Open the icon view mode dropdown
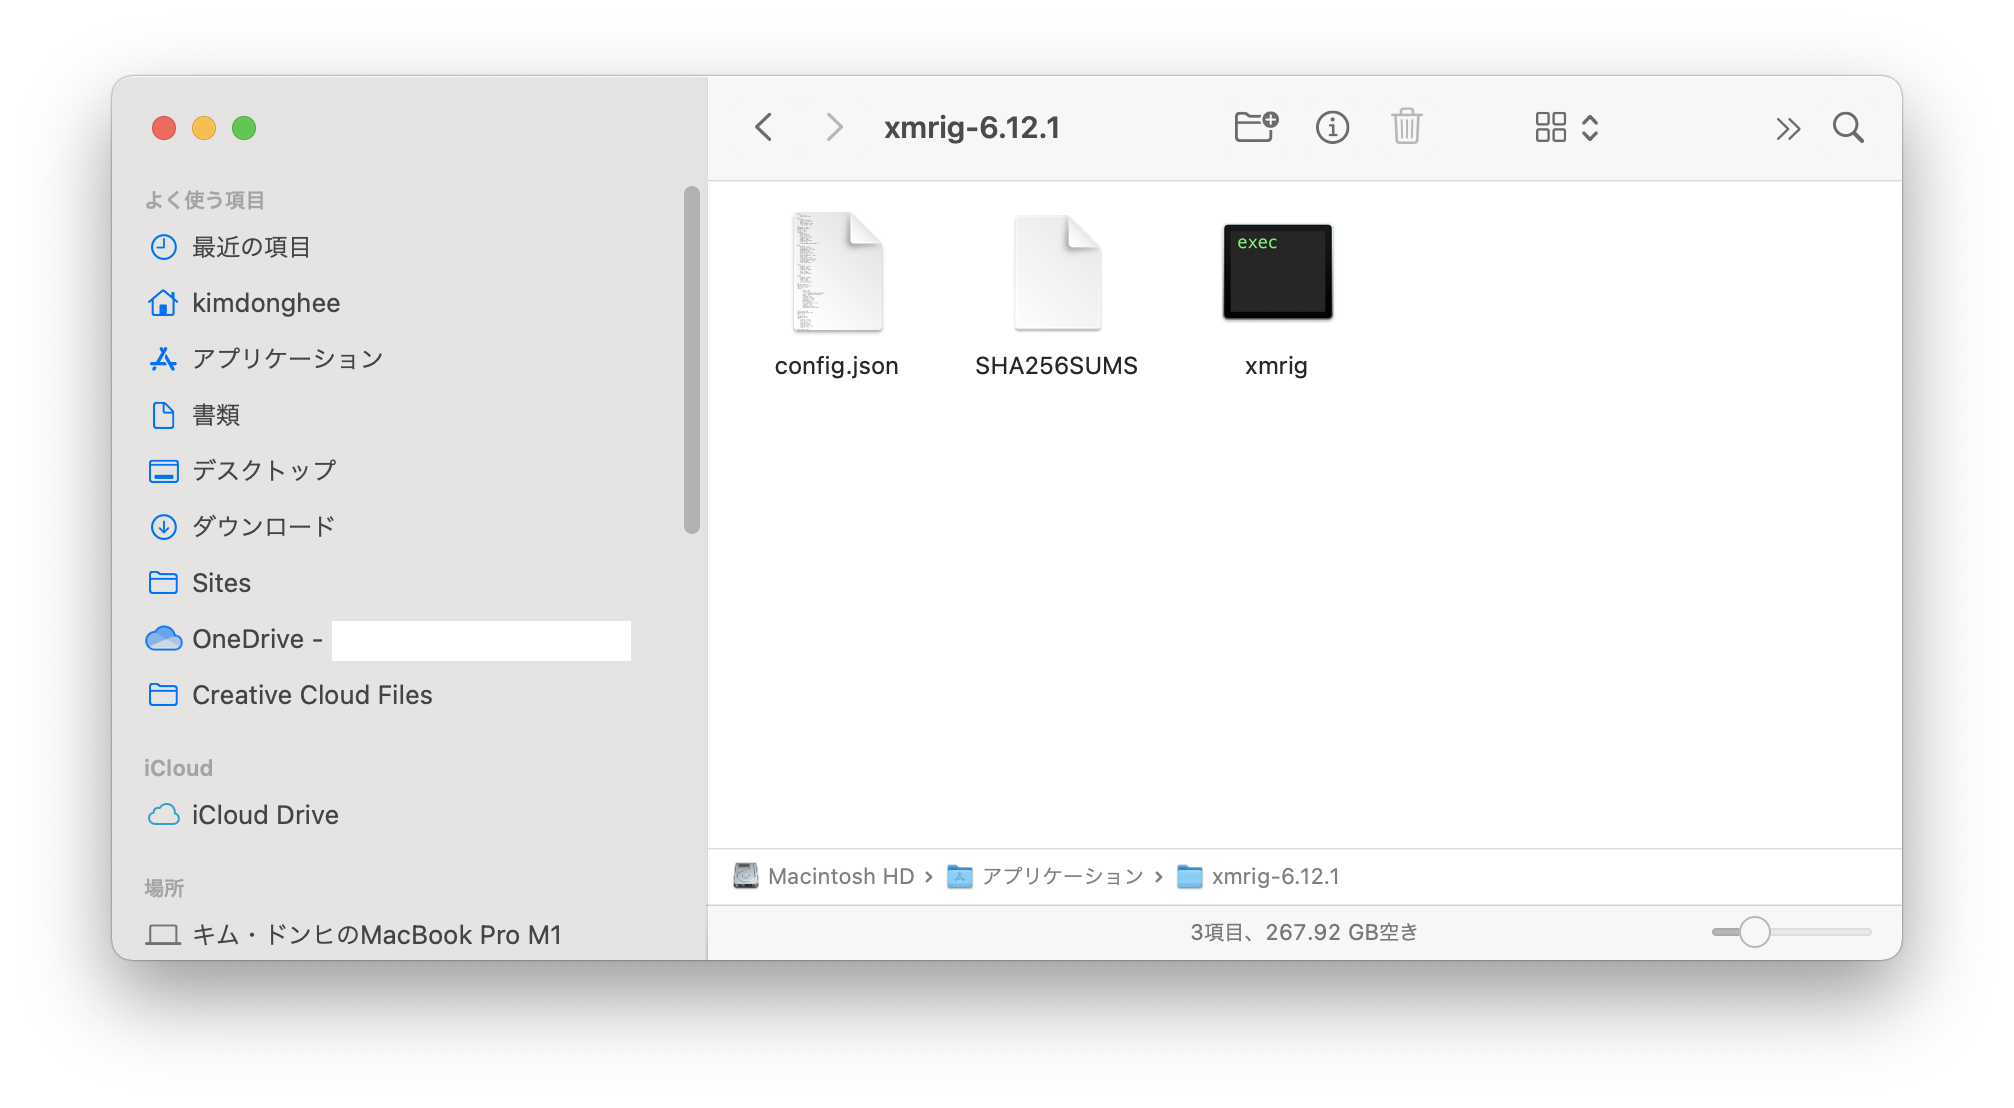Screen dimensions: 2014x1108 click(1566, 127)
